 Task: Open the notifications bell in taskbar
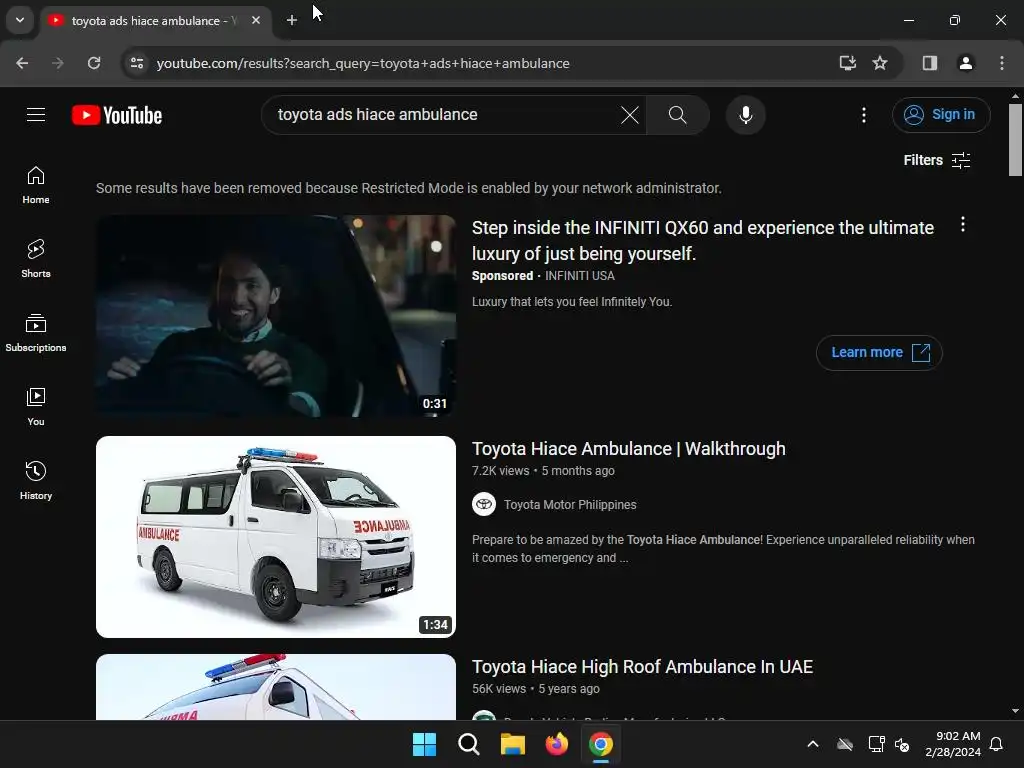[x=996, y=744]
